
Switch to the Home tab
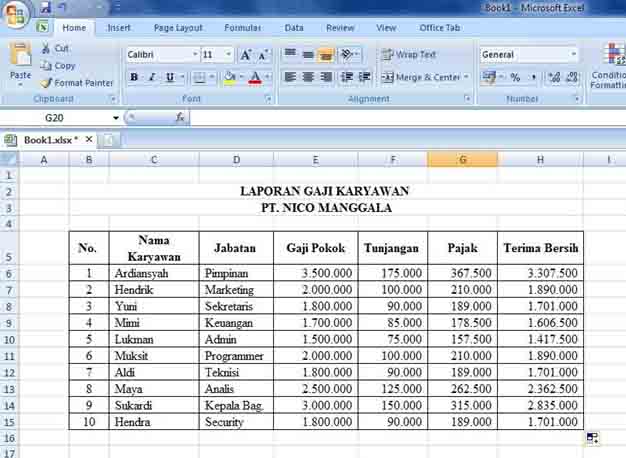74,28
